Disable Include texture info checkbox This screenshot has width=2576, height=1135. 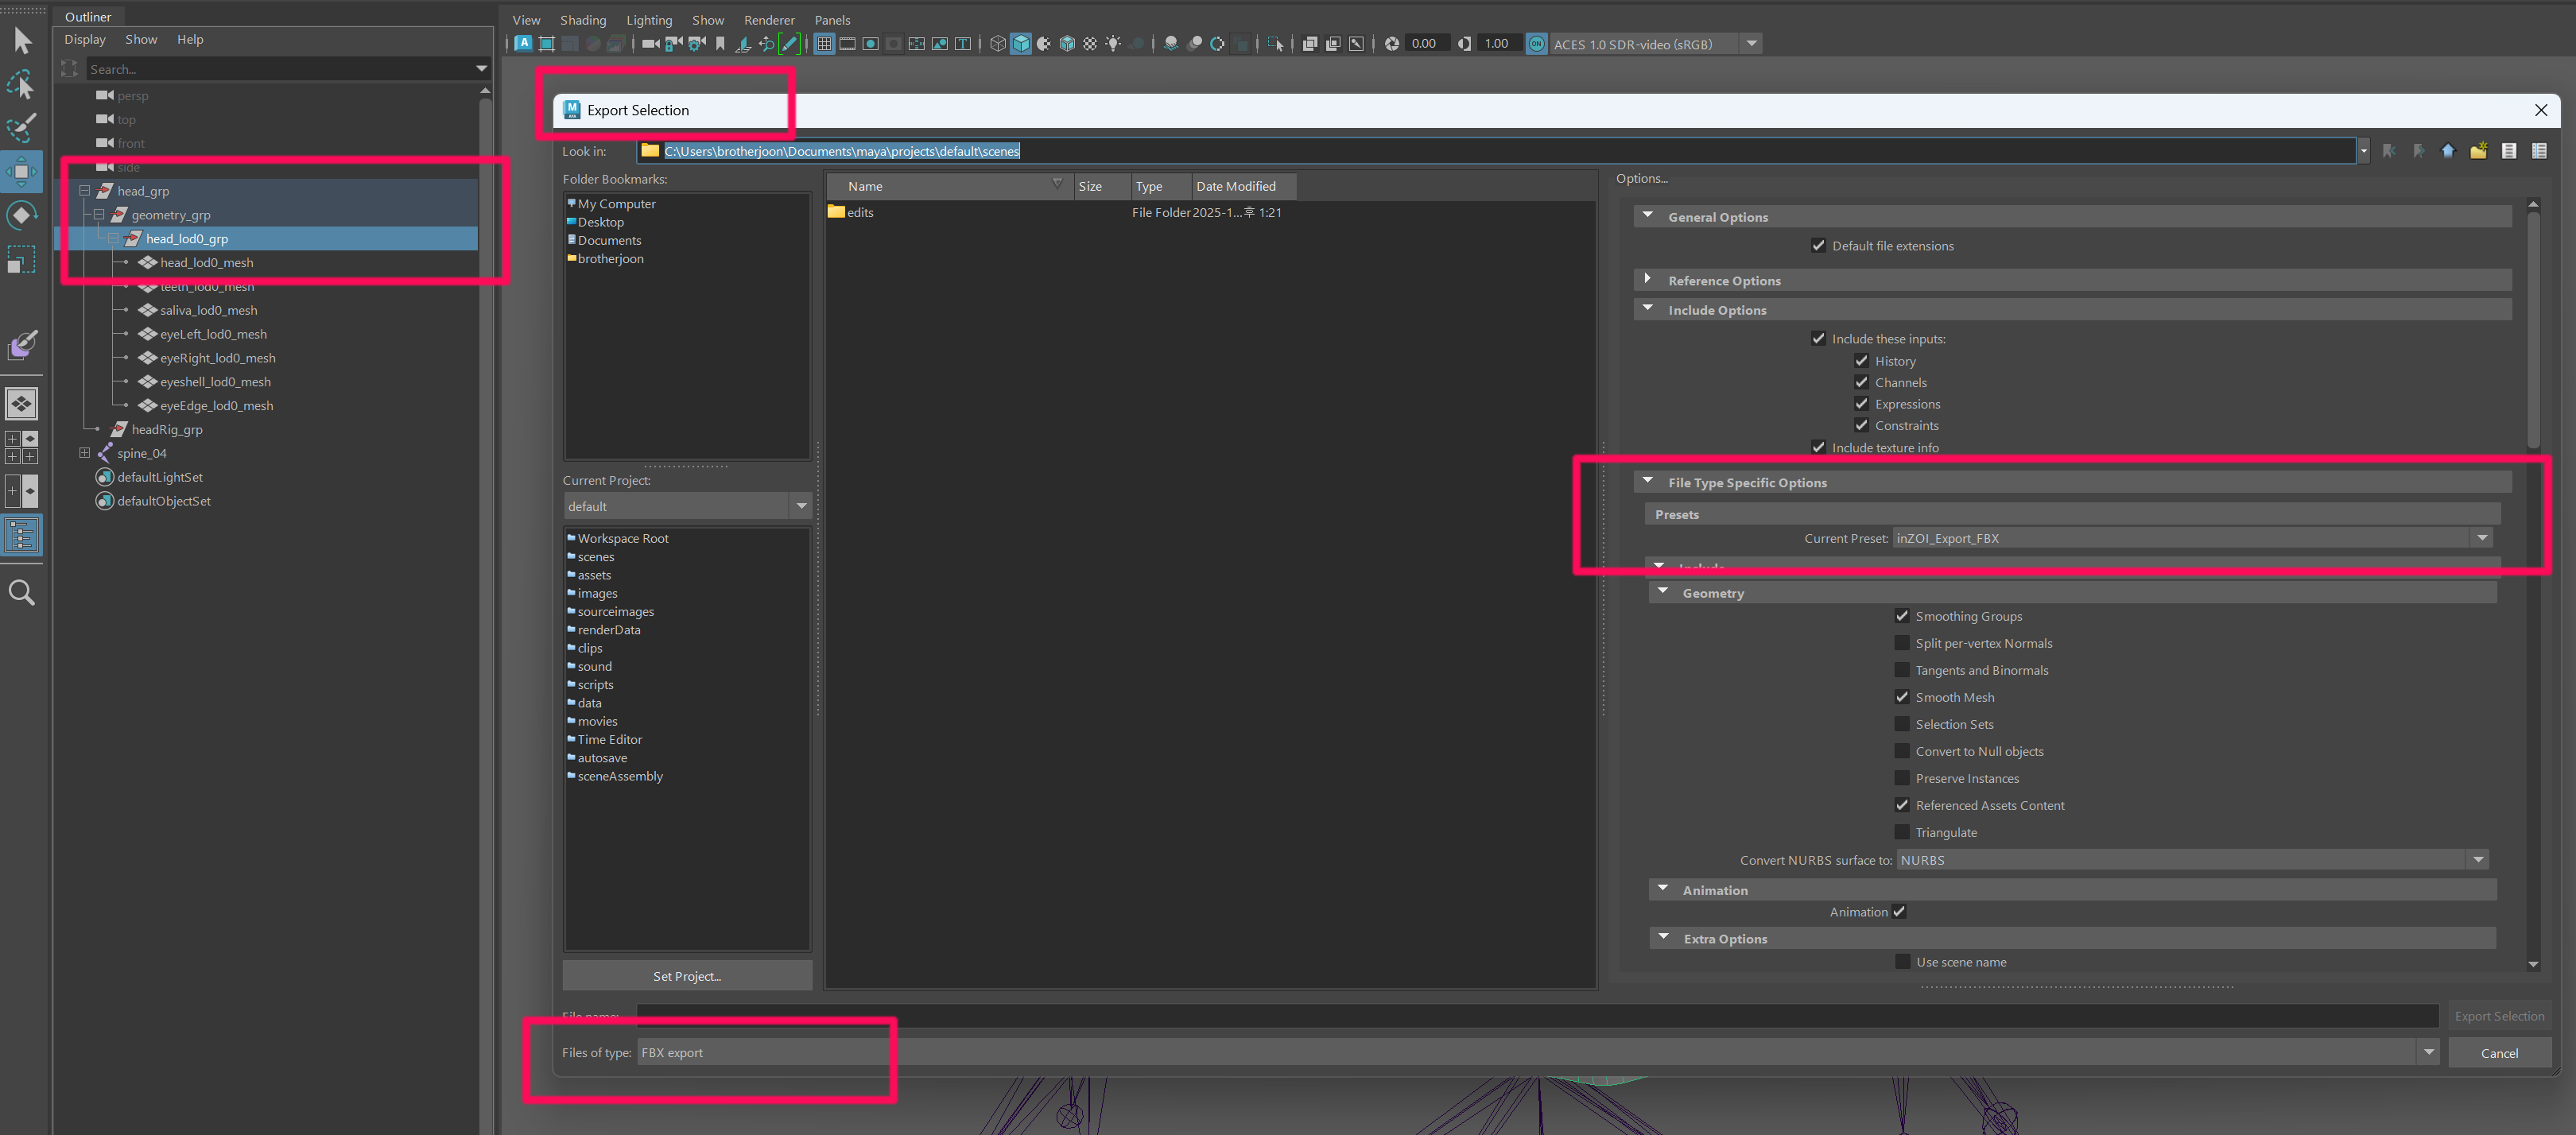click(1818, 447)
